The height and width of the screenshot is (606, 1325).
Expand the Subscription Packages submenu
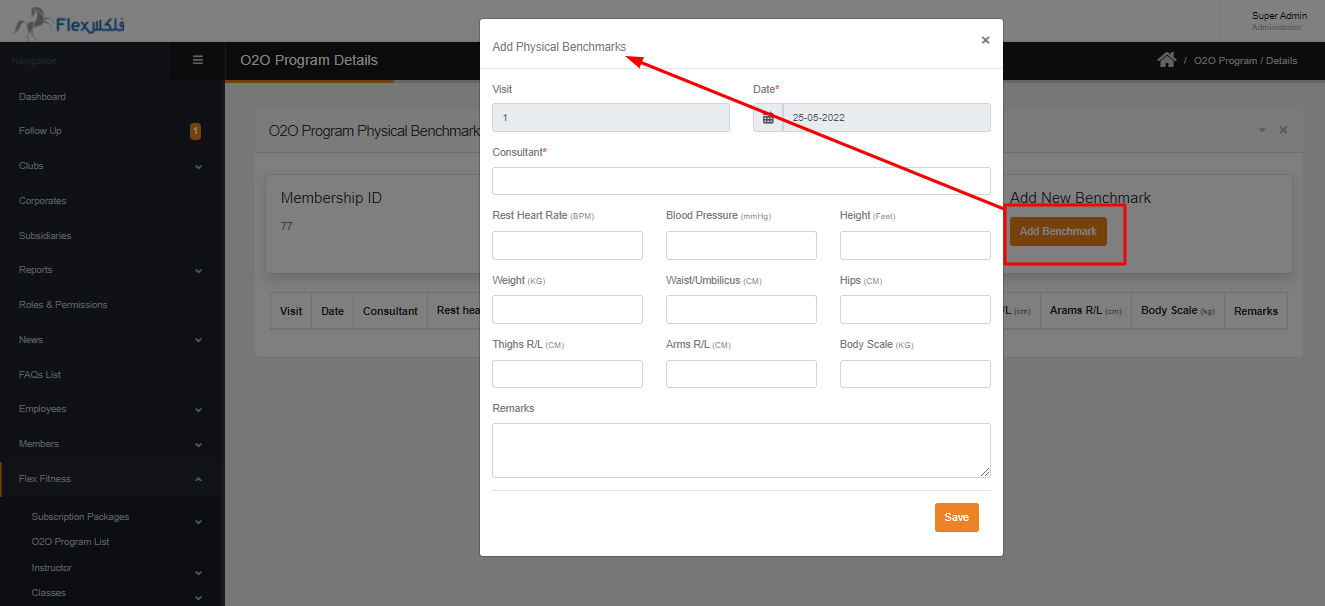pyautogui.click(x=198, y=521)
